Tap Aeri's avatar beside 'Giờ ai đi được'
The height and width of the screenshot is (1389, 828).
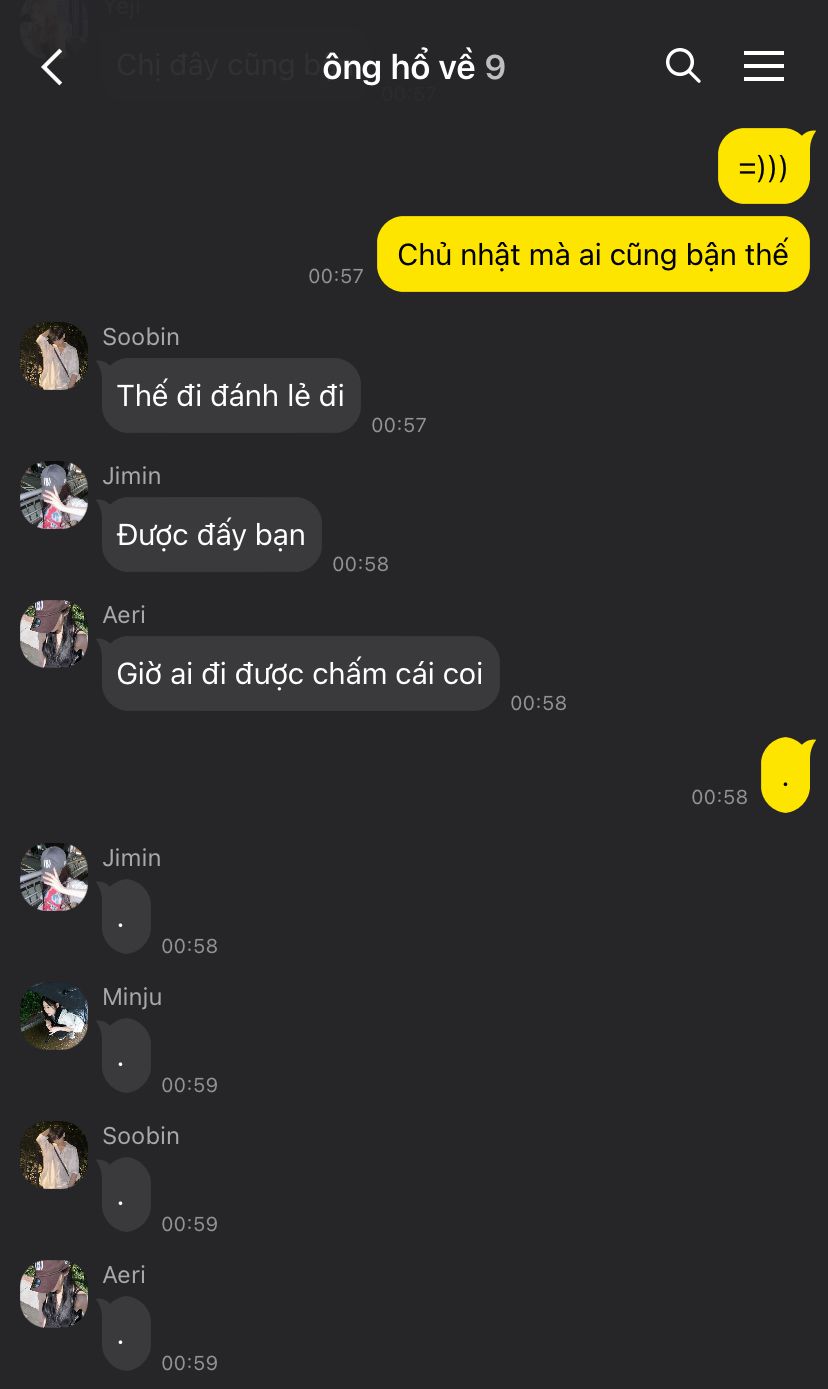point(54,634)
